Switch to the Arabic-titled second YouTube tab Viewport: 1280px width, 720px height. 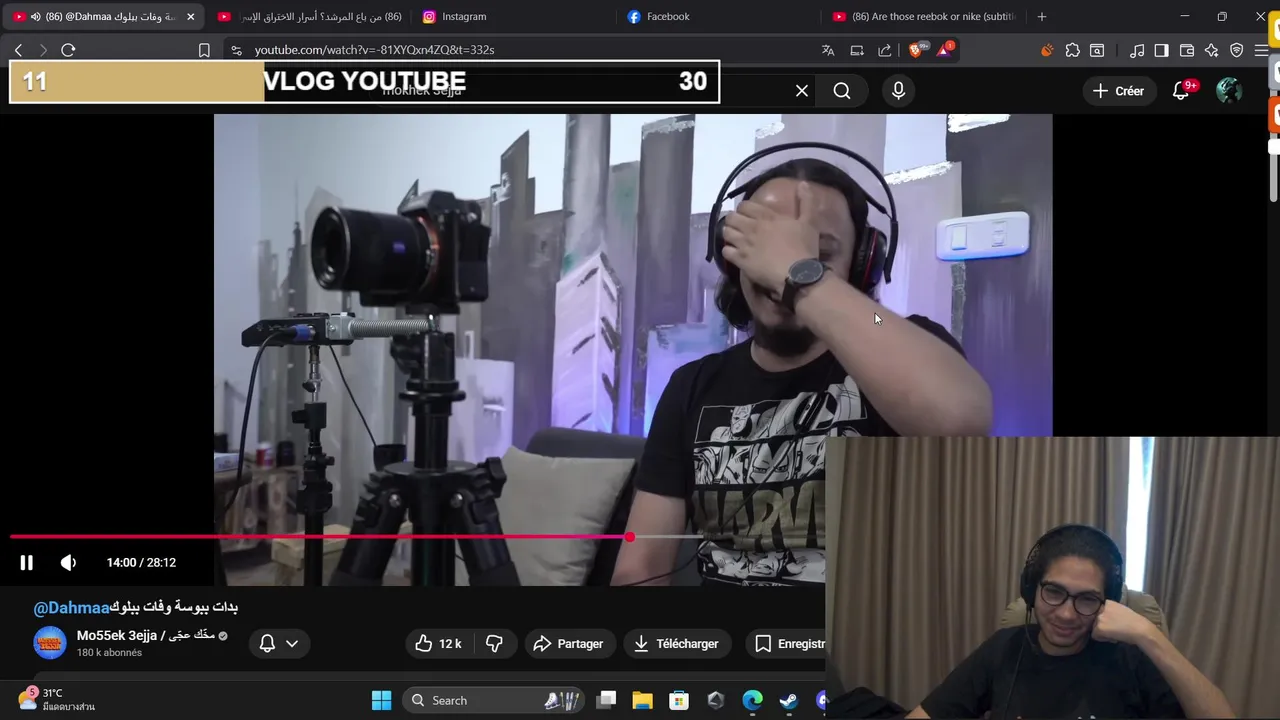[310, 17]
